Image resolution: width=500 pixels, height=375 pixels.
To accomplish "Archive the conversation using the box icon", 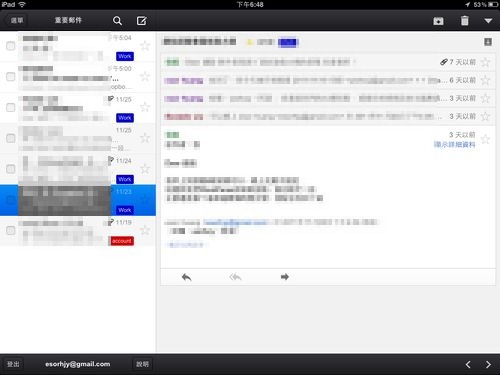I will pyautogui.click(x=438, y=21).
